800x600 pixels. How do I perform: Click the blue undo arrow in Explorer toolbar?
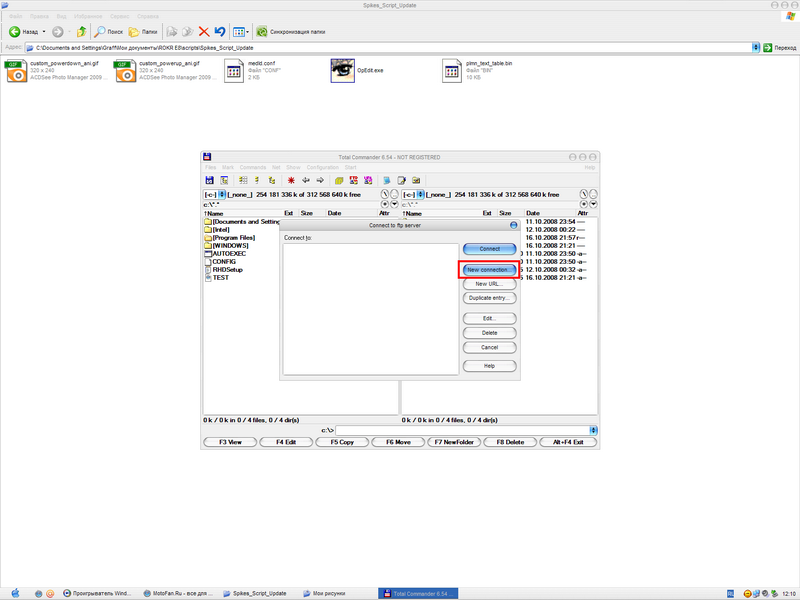point(220,32)
